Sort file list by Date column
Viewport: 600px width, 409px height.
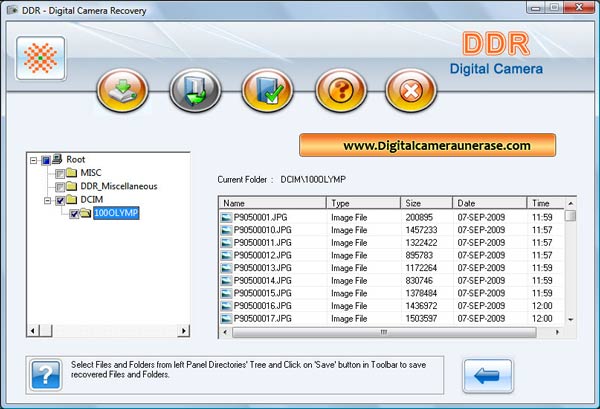tap(490, 203)
